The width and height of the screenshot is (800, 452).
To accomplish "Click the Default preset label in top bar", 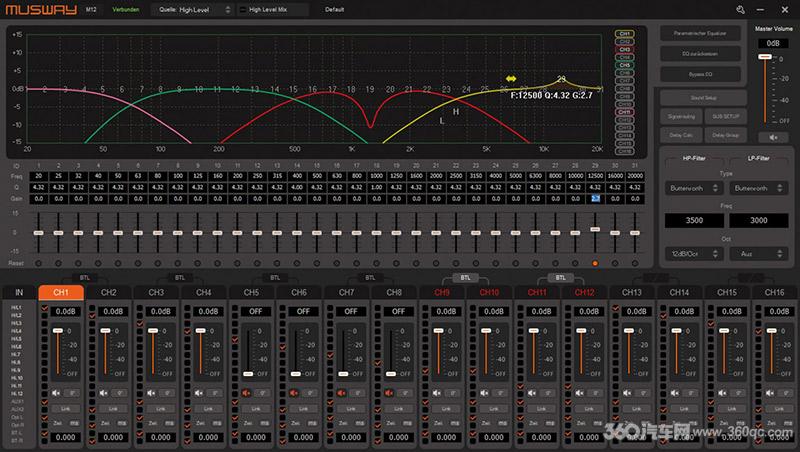I will click(x=335, y=10).
